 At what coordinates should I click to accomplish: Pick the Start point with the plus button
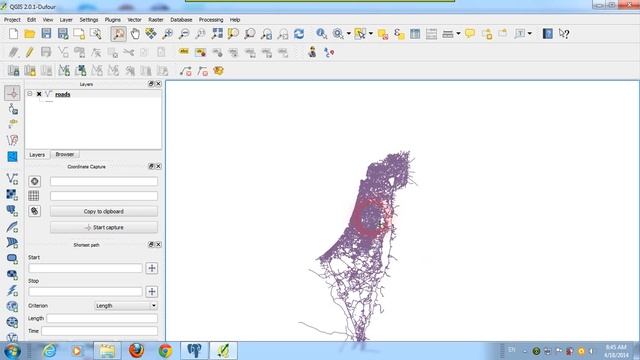click(x=152, y=268)
